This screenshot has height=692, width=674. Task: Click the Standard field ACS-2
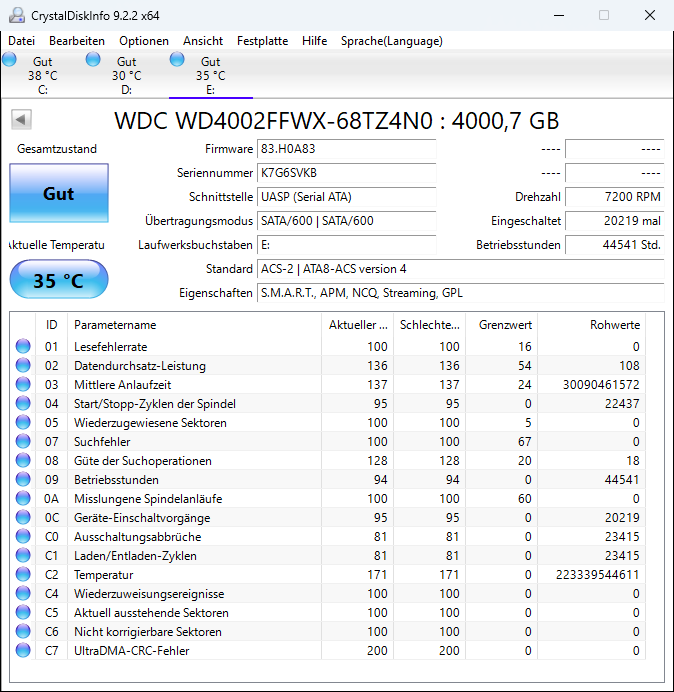[460, 269]
